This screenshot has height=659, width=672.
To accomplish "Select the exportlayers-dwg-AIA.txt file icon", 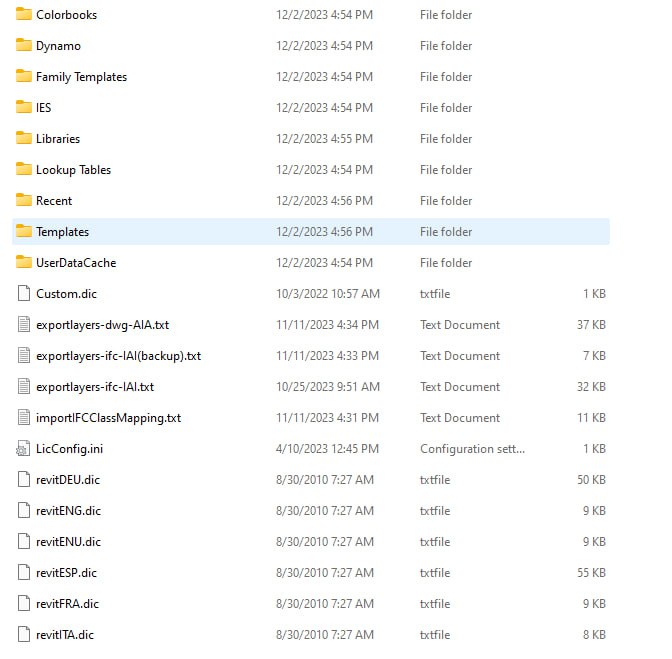I will tap(24, 324).
